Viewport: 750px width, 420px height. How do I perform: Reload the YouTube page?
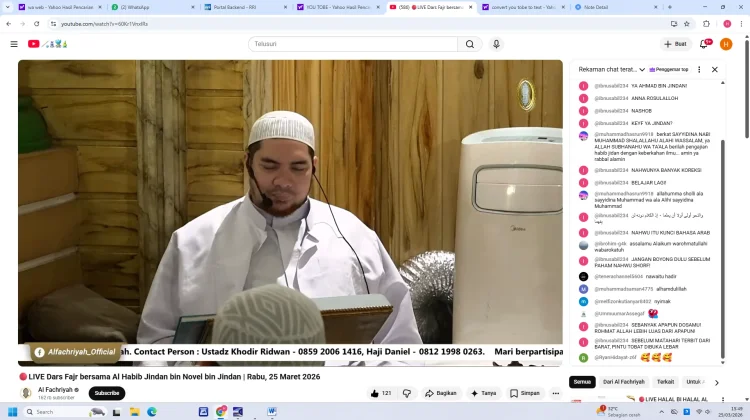(36, 23)
